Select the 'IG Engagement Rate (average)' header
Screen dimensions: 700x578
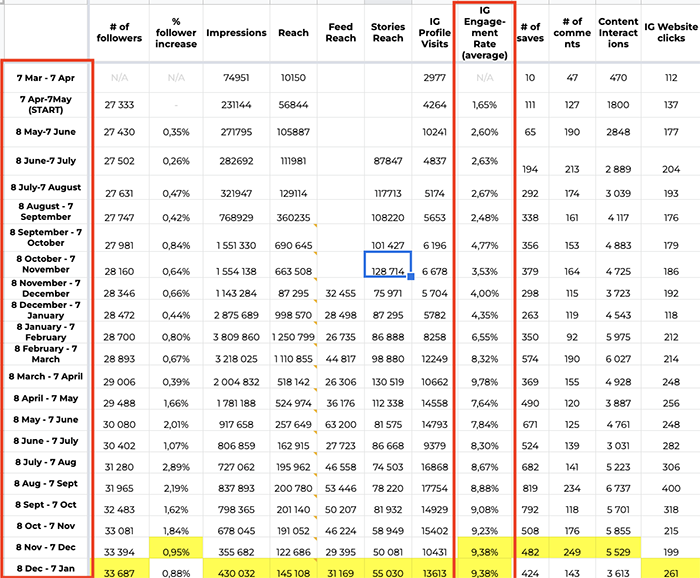coord(483,33)
